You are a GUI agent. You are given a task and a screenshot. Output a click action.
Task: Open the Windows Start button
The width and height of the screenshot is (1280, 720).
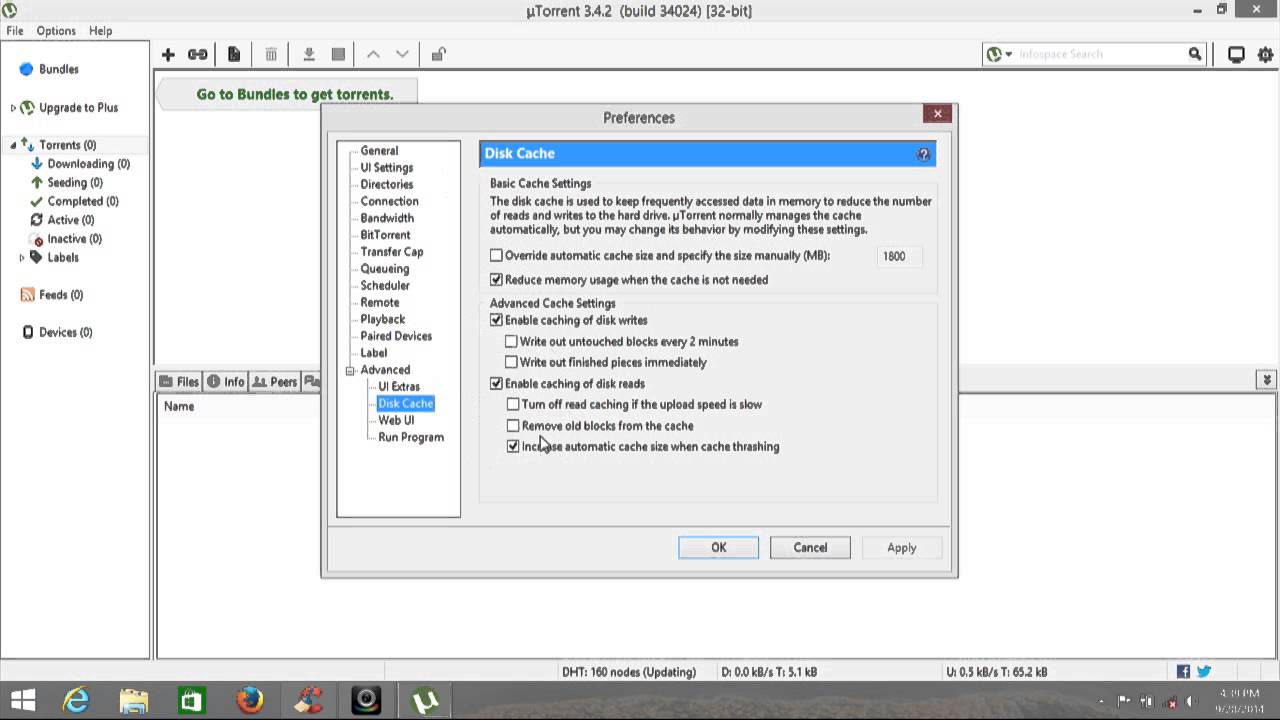pos(23,700)
